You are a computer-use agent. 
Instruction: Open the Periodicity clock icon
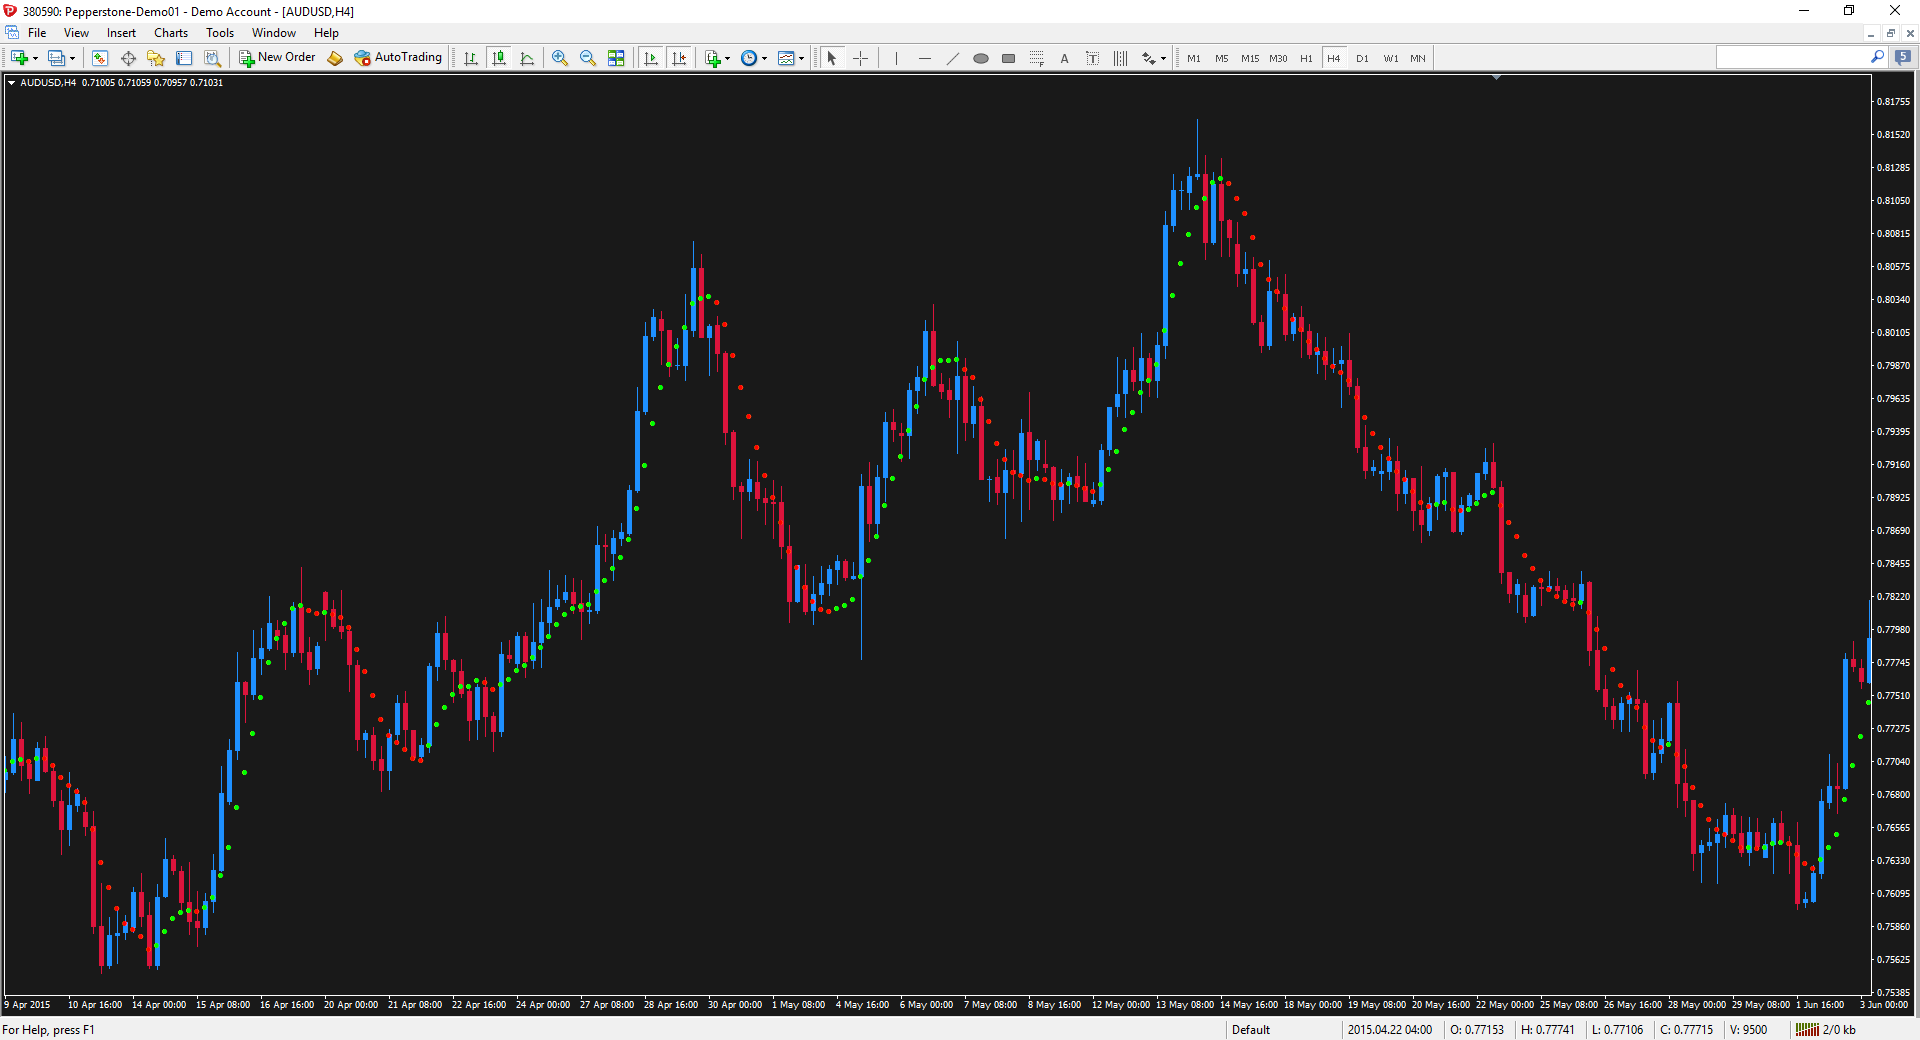(749, 58)
